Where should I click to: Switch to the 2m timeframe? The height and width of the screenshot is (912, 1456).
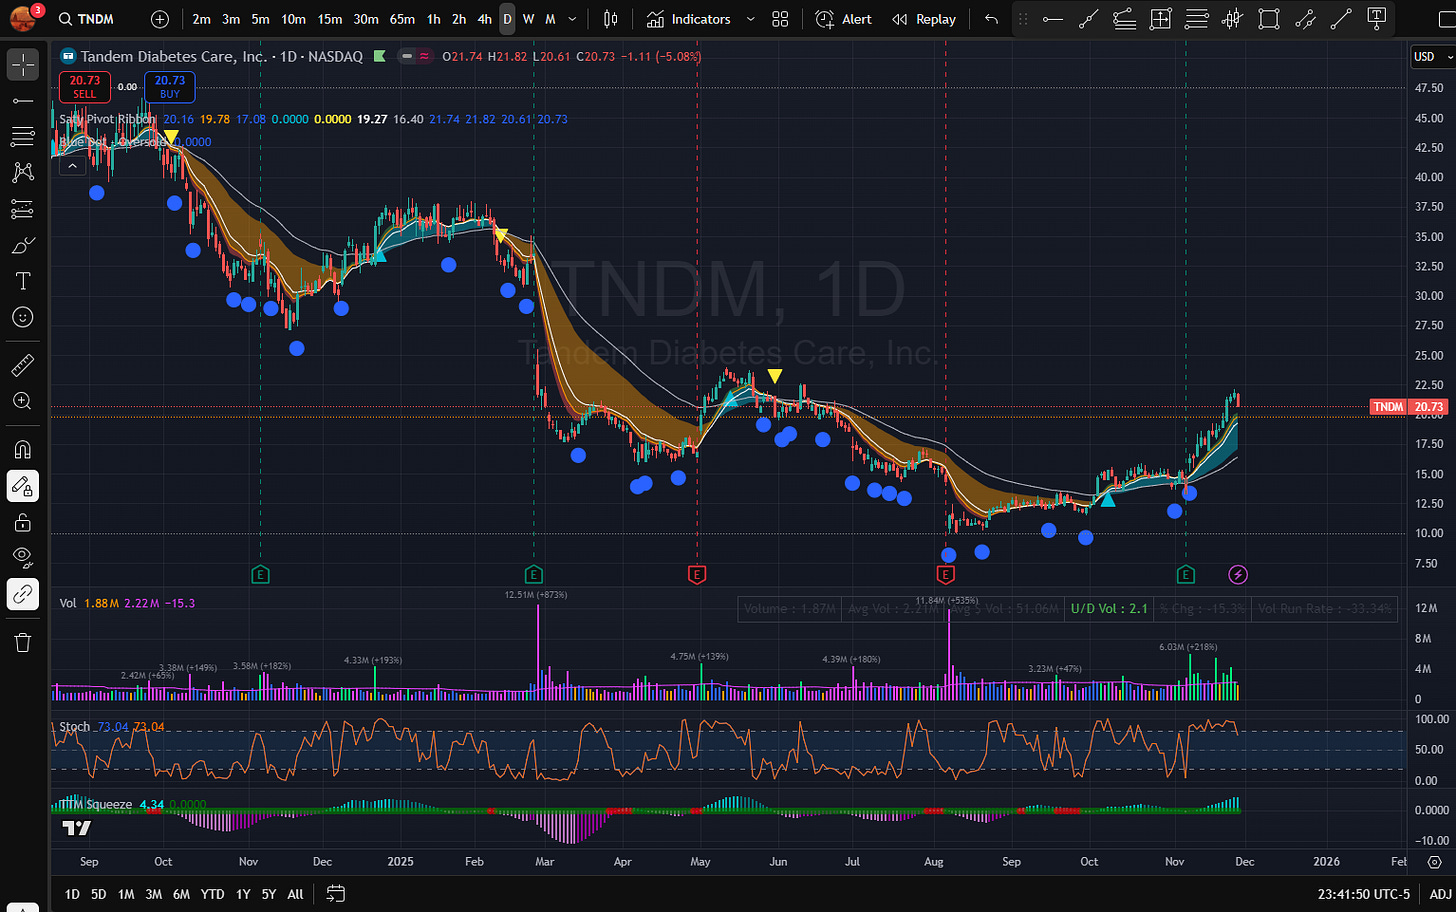[x=202, y=19]
